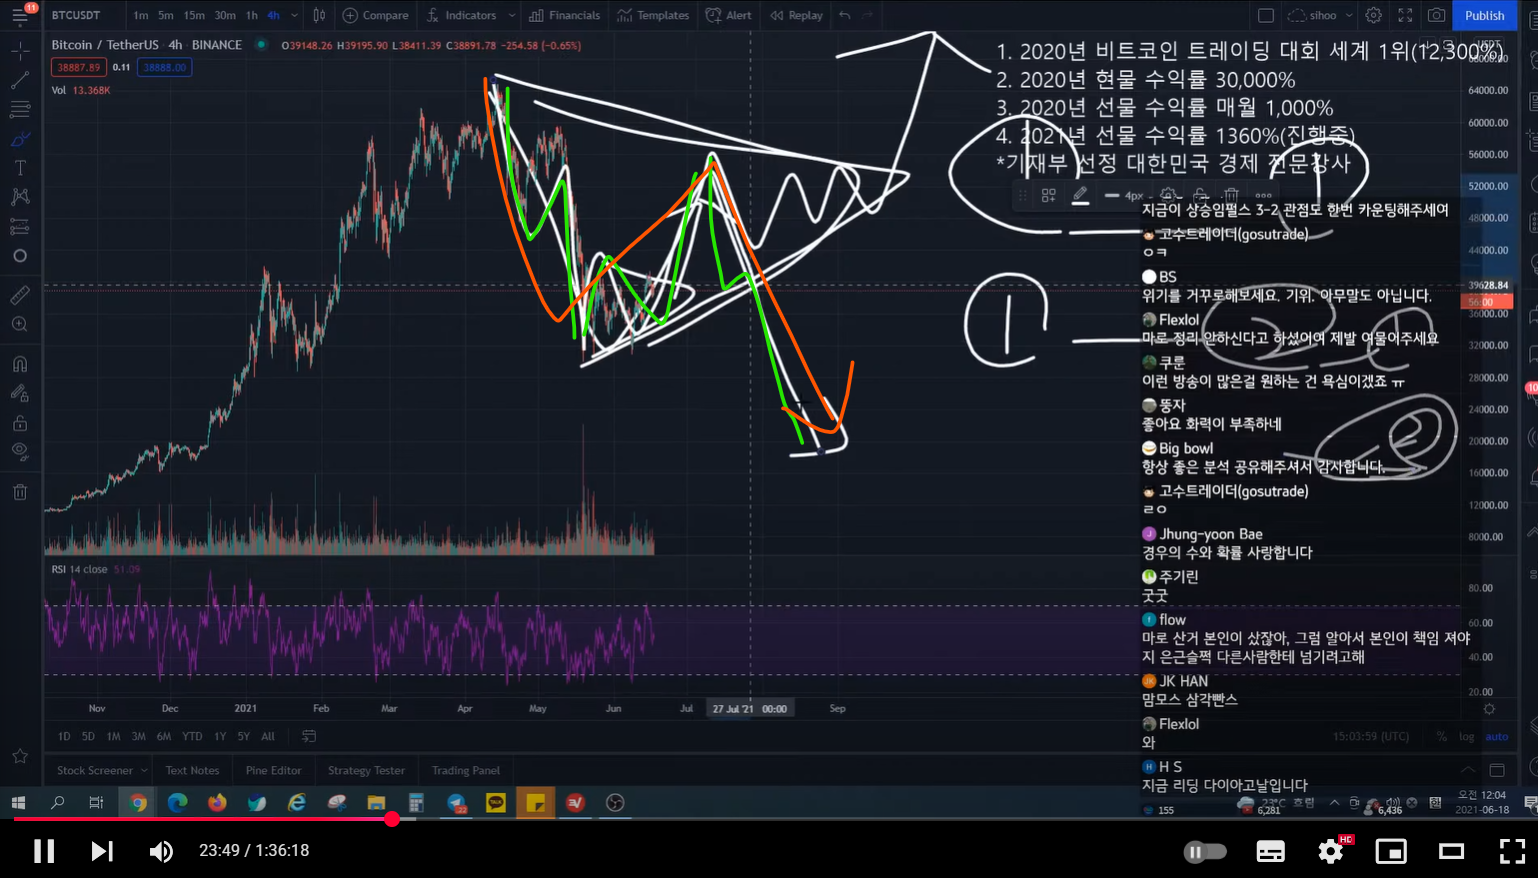Open the Pine Editor tab
The width and height of the screenshot is (1538, 878).
pyautogui.click(x=273, y=770)
